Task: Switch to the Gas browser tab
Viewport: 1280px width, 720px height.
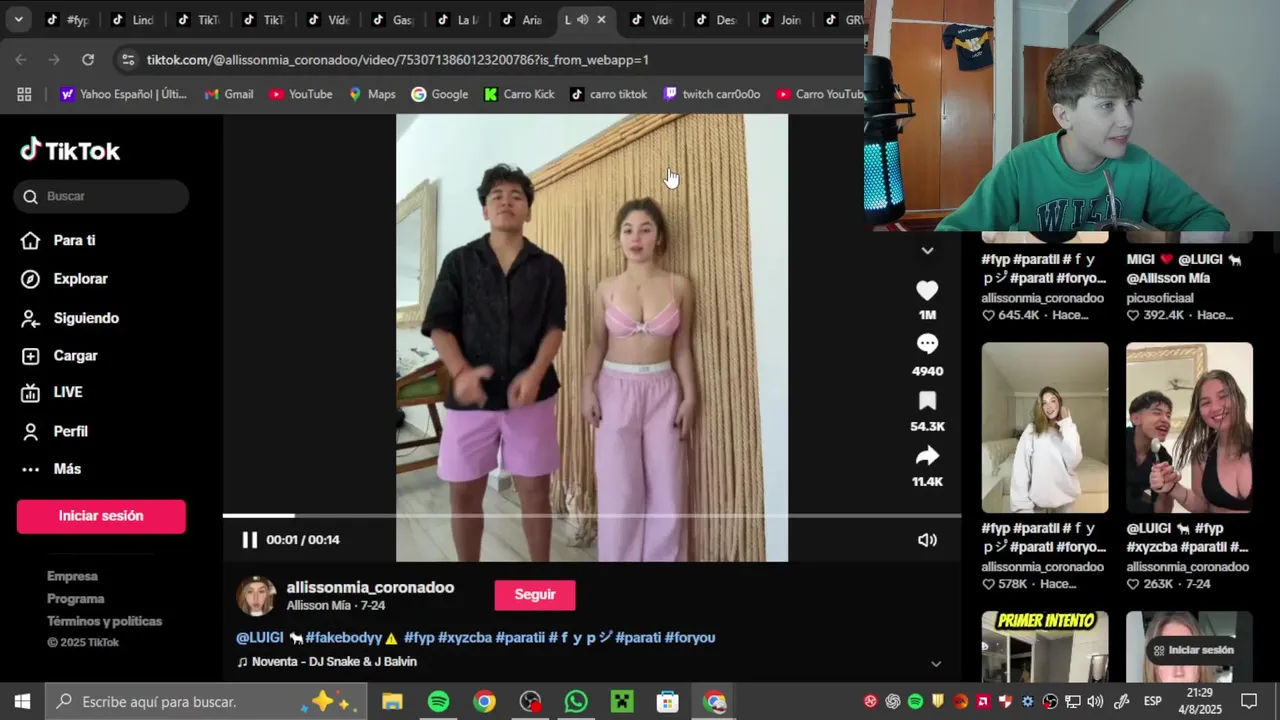Action: pos(391,20)
